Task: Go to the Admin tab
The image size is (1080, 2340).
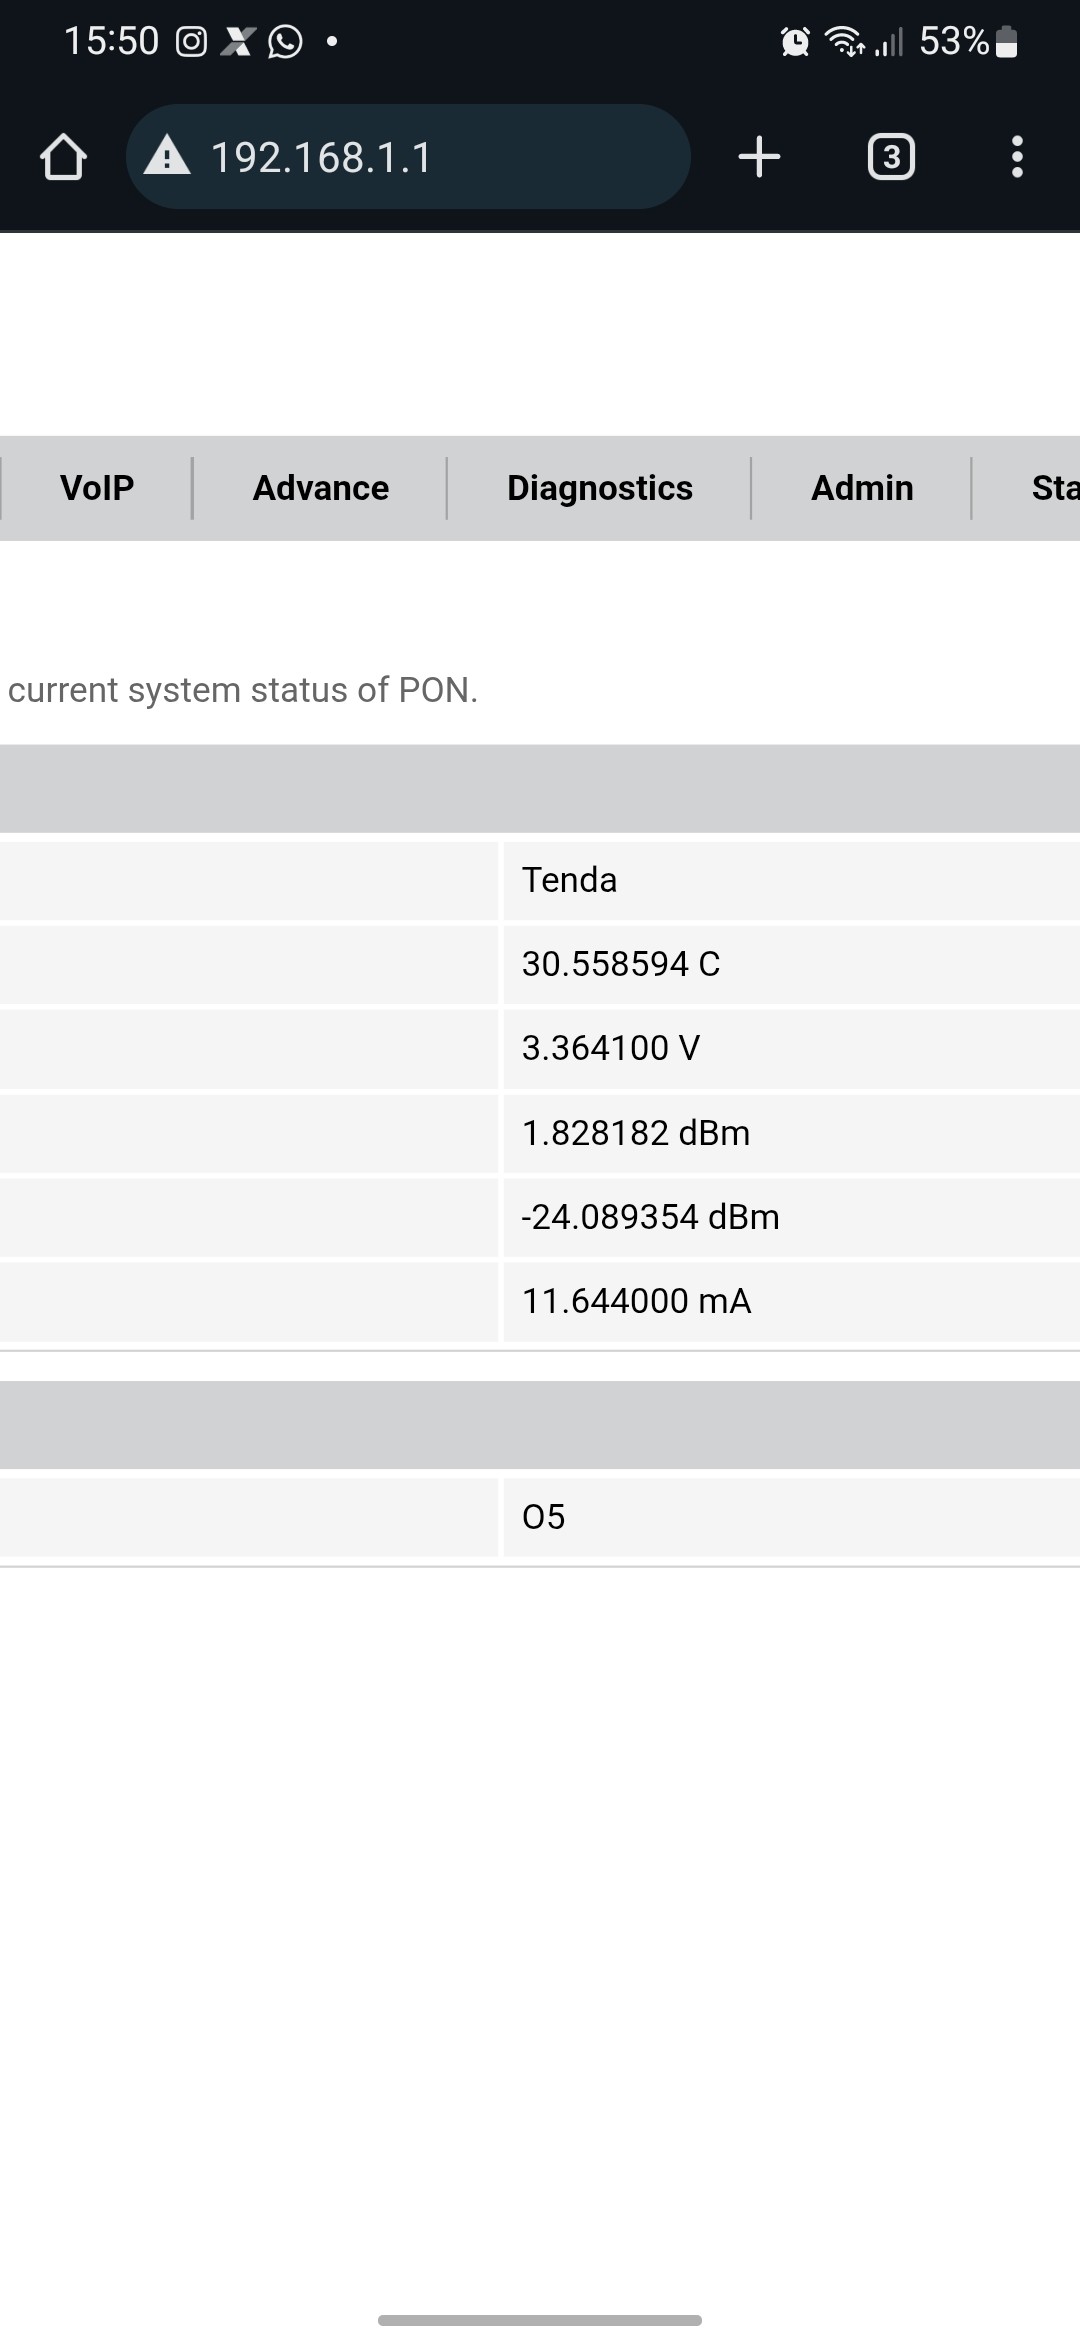Action: click(x=862, y=488)
